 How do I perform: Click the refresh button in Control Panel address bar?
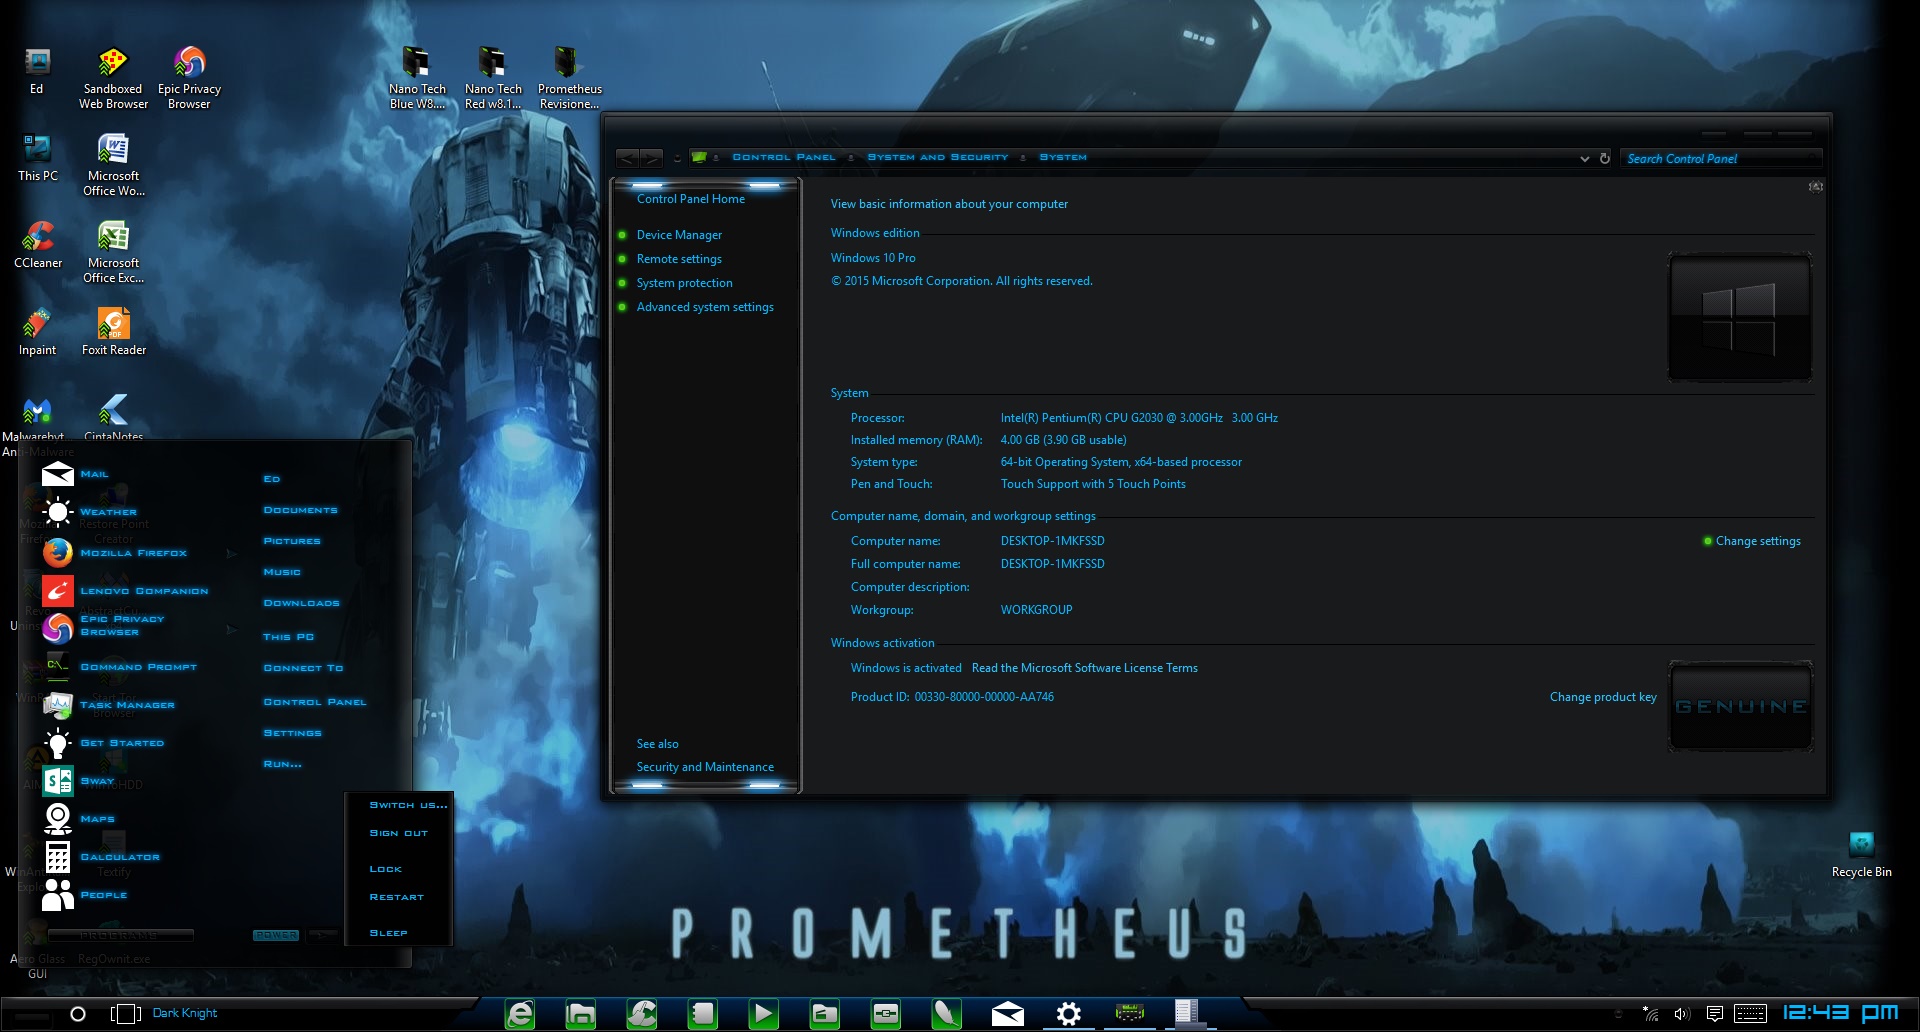pyautogui.click(x=1605, y=158)
